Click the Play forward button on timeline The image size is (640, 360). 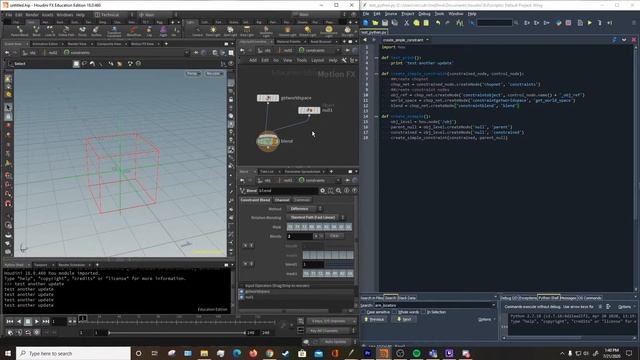(37, 322)
